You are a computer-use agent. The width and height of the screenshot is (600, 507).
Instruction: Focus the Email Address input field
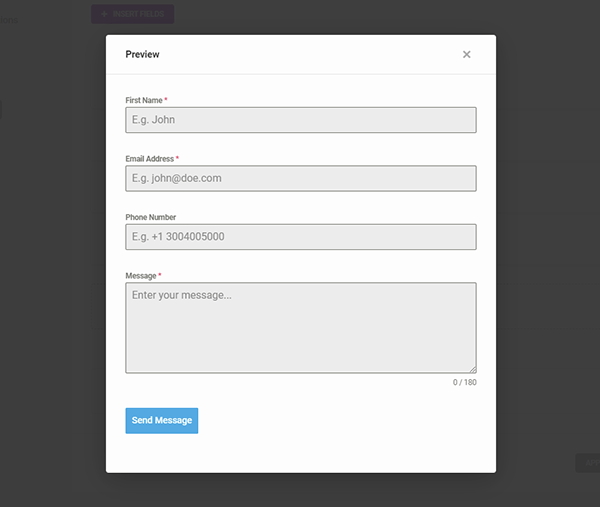(x=300, y=178)
